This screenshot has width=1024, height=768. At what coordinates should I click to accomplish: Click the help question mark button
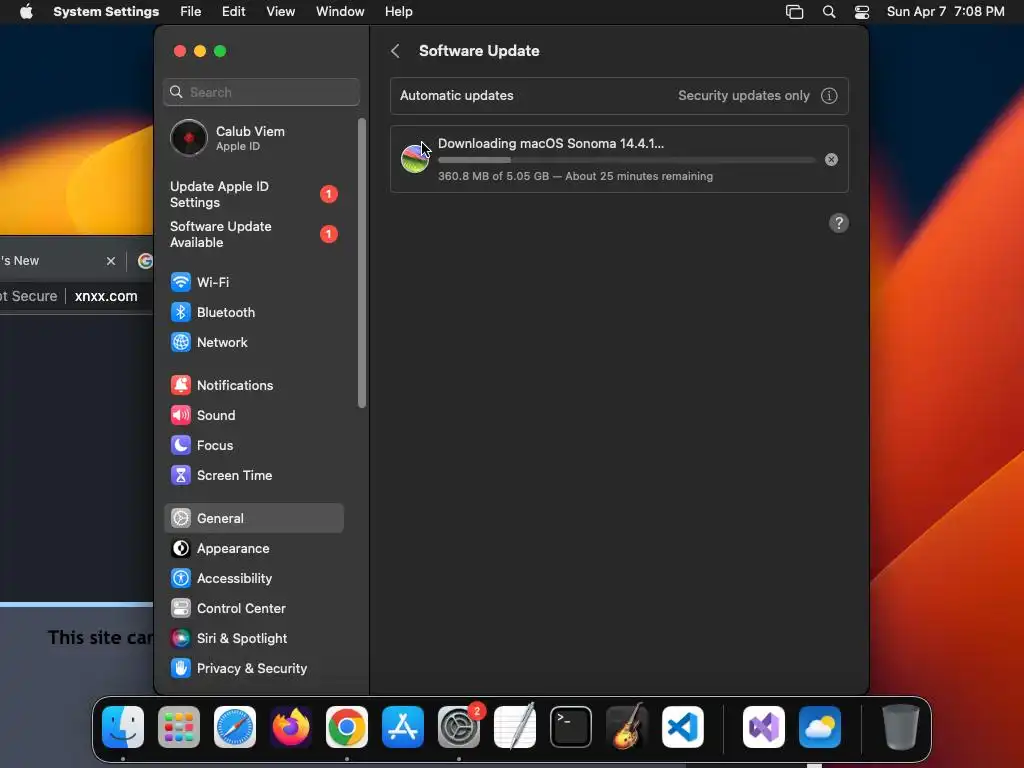pyautogui.click(x=839, y=223)
